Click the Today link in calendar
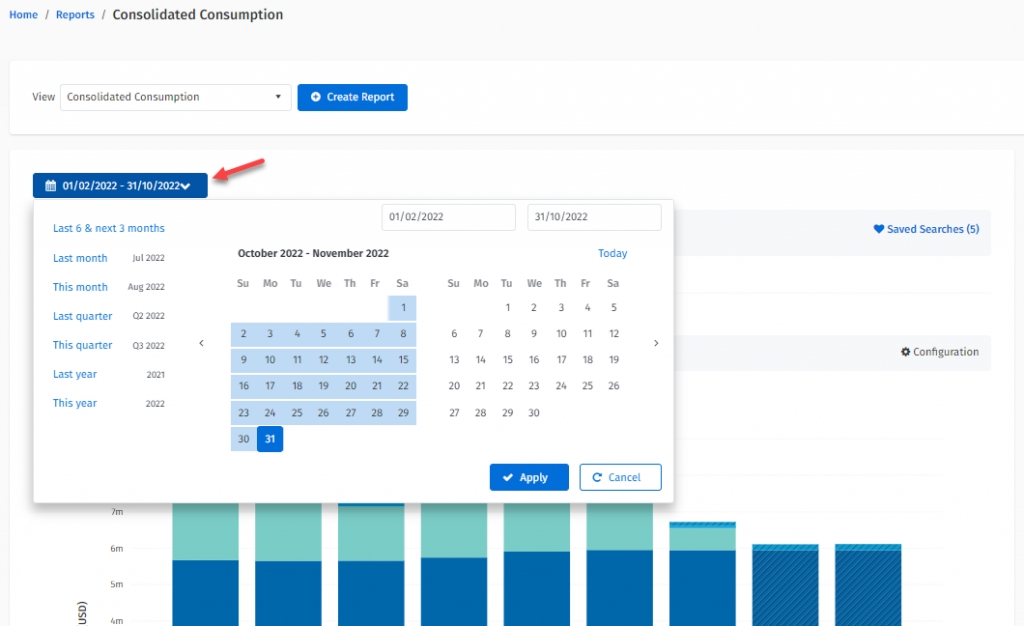 612,253
